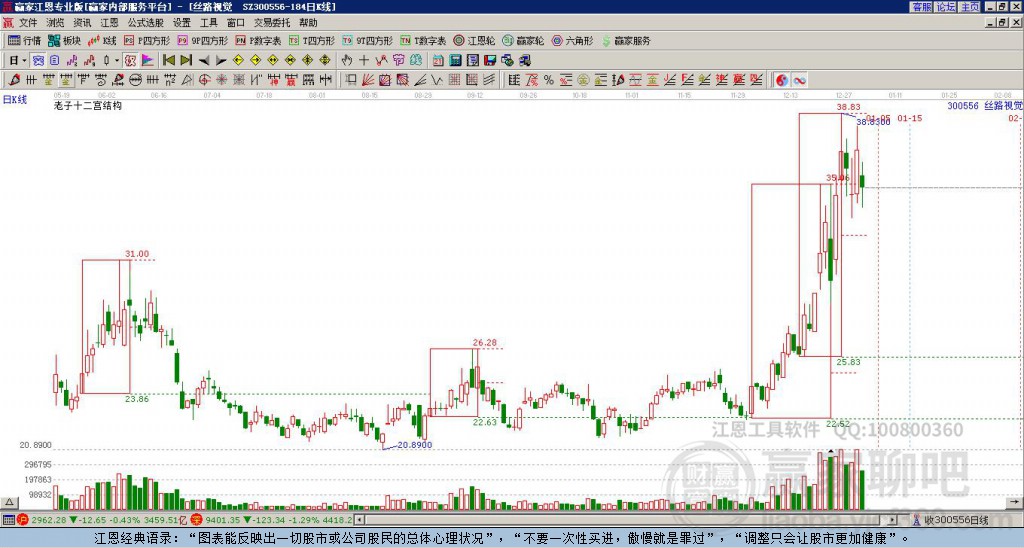The width and height of the screenshot is (1024, 548).
Task: Click the black right arrow icon
Action: coord(221,60)
